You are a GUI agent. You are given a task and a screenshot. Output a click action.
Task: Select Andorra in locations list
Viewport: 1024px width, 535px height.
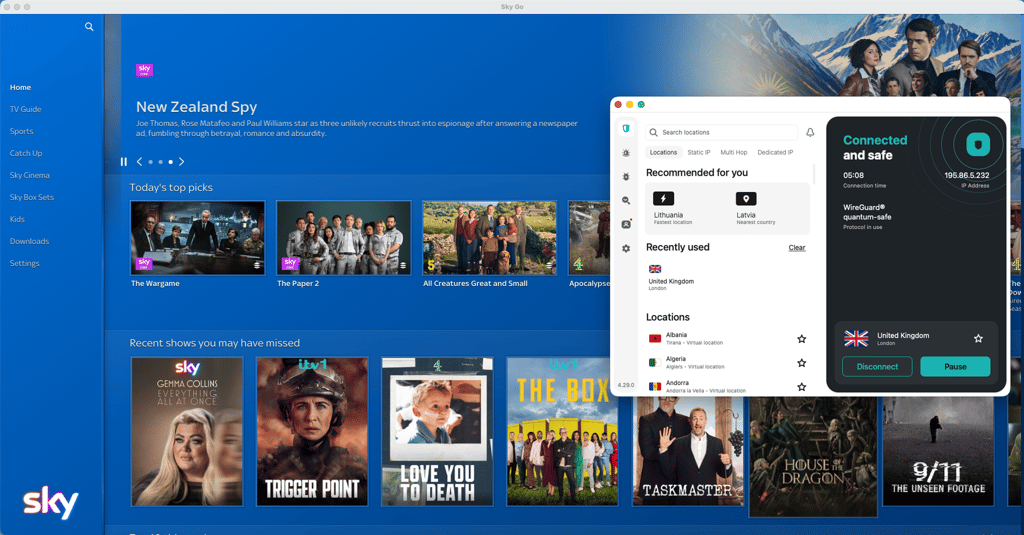[x=718, y=387]
